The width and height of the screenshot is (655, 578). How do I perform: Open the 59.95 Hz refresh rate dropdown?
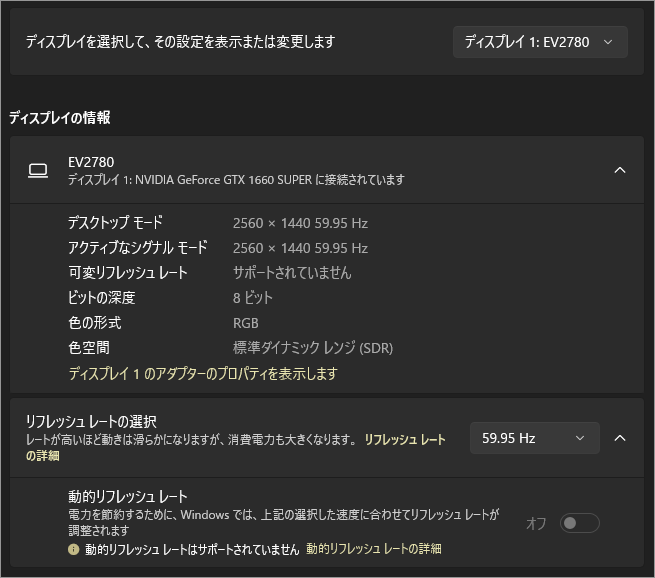click(534, 438)
